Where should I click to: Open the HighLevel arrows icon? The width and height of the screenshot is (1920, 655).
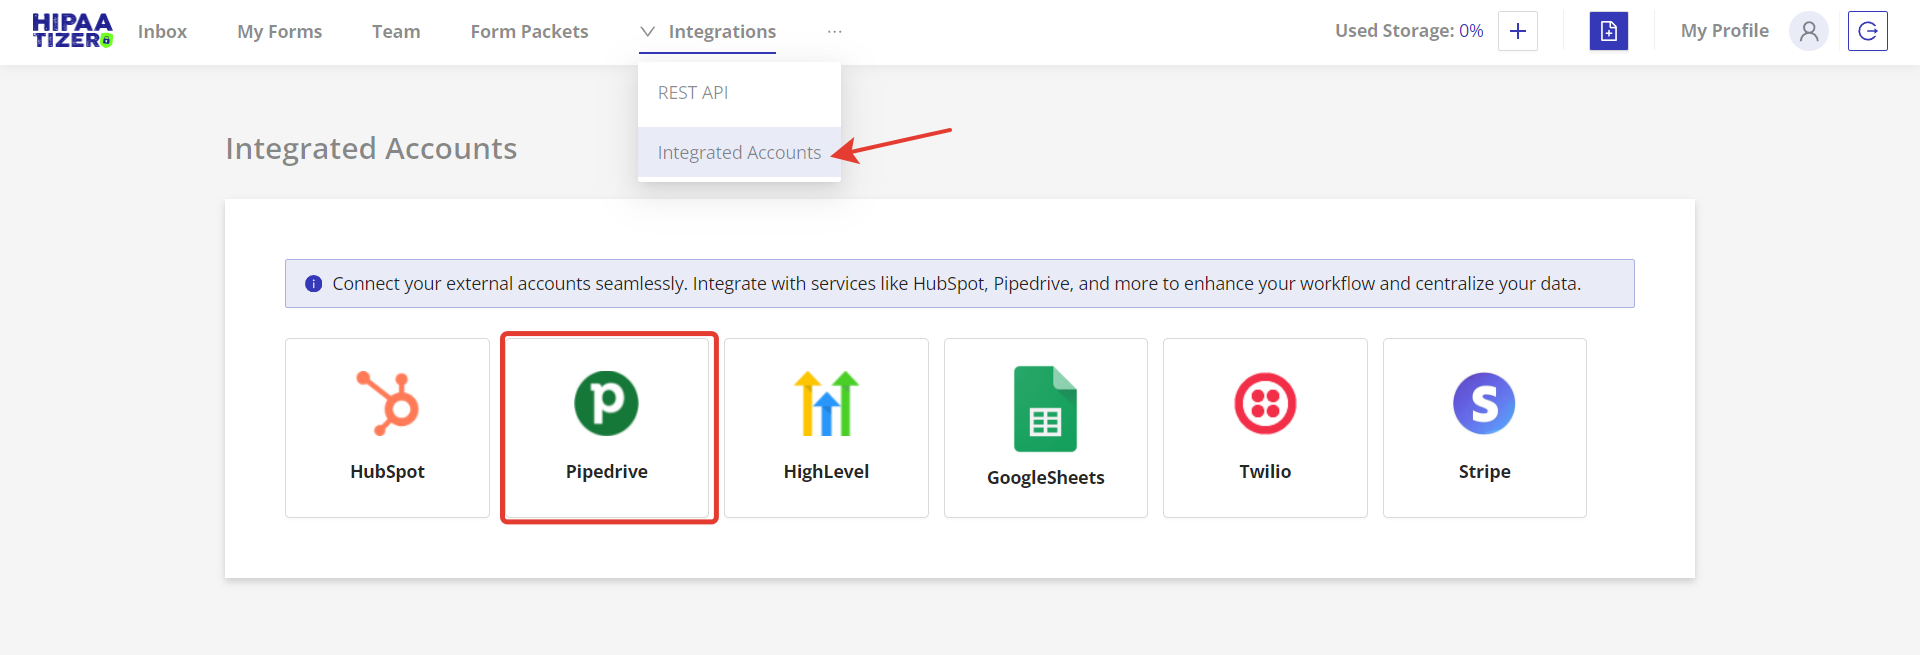click(x=826, y=403)
